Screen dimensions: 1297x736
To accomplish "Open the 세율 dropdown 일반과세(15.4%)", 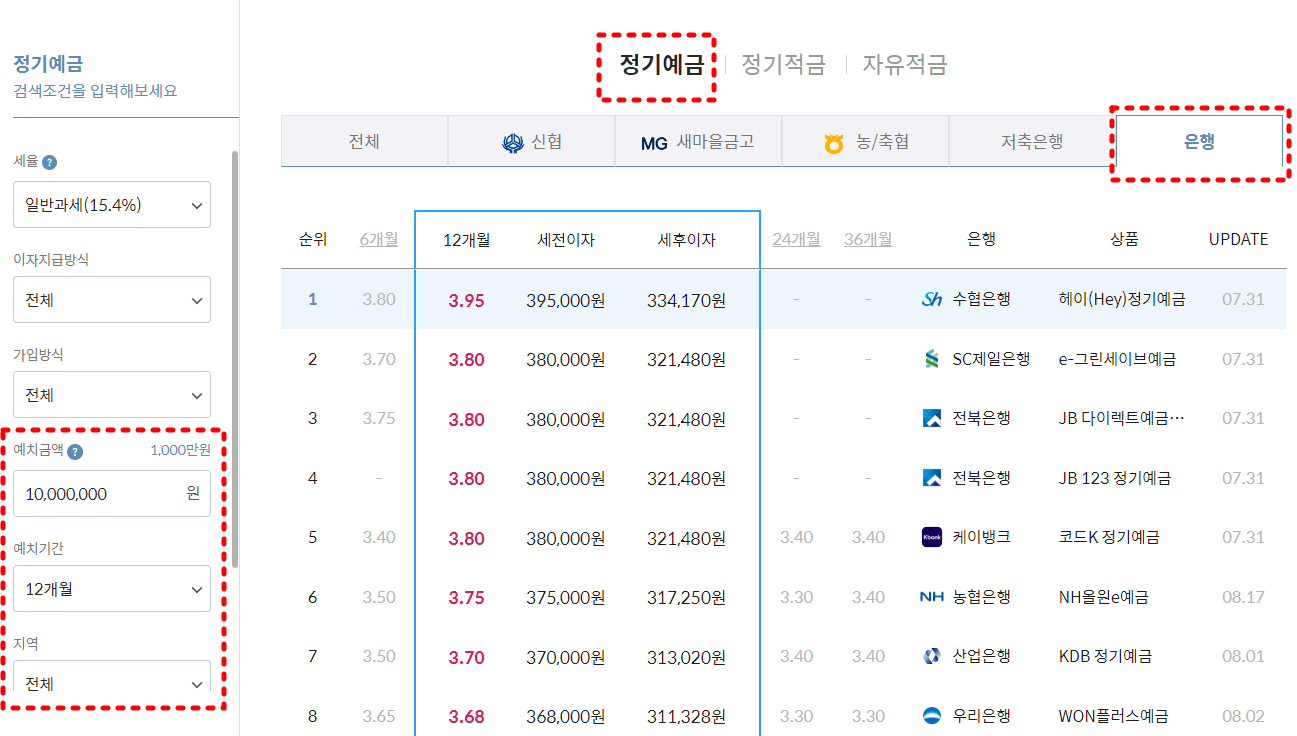I will click(x=112, y=204).
